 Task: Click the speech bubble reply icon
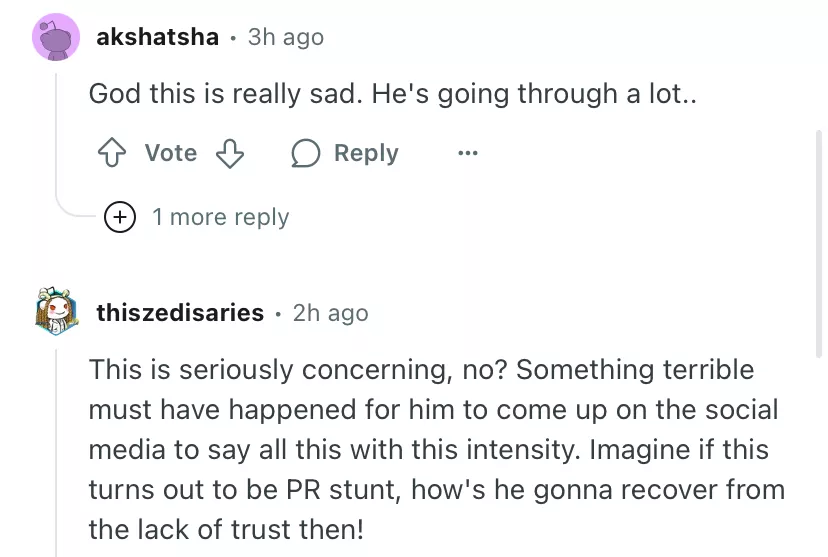pyautogui.click(x=305, y=153)
